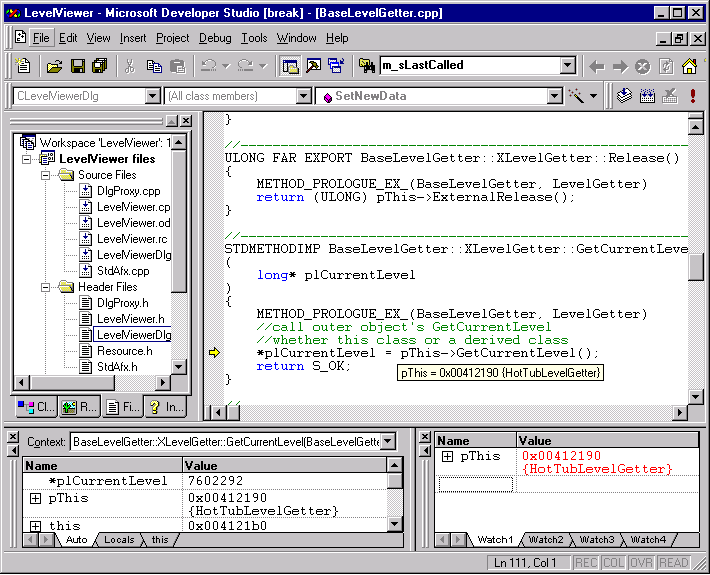710x575 pixels.
Task: Click the Cut scissors icon
Action: click(x=129, y=66)
